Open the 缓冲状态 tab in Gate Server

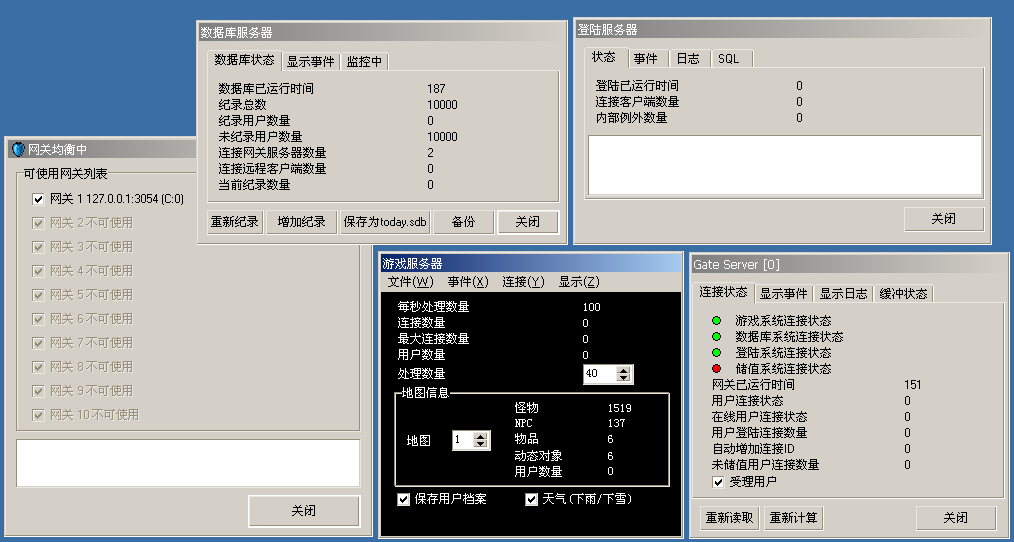pyautogui.click(x=903, y=294)
